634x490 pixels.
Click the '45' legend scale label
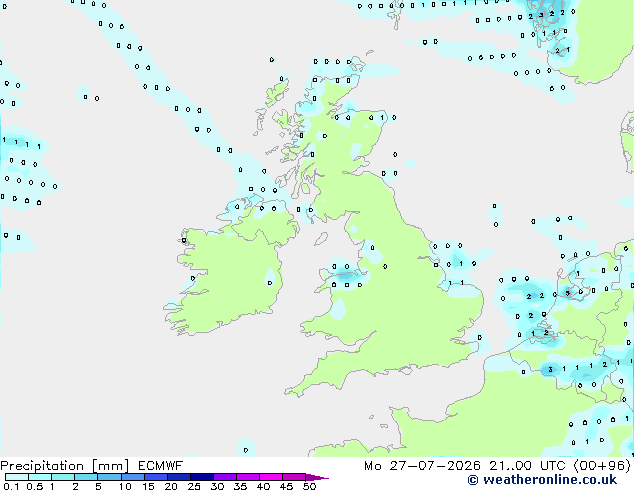coord(286,486)
